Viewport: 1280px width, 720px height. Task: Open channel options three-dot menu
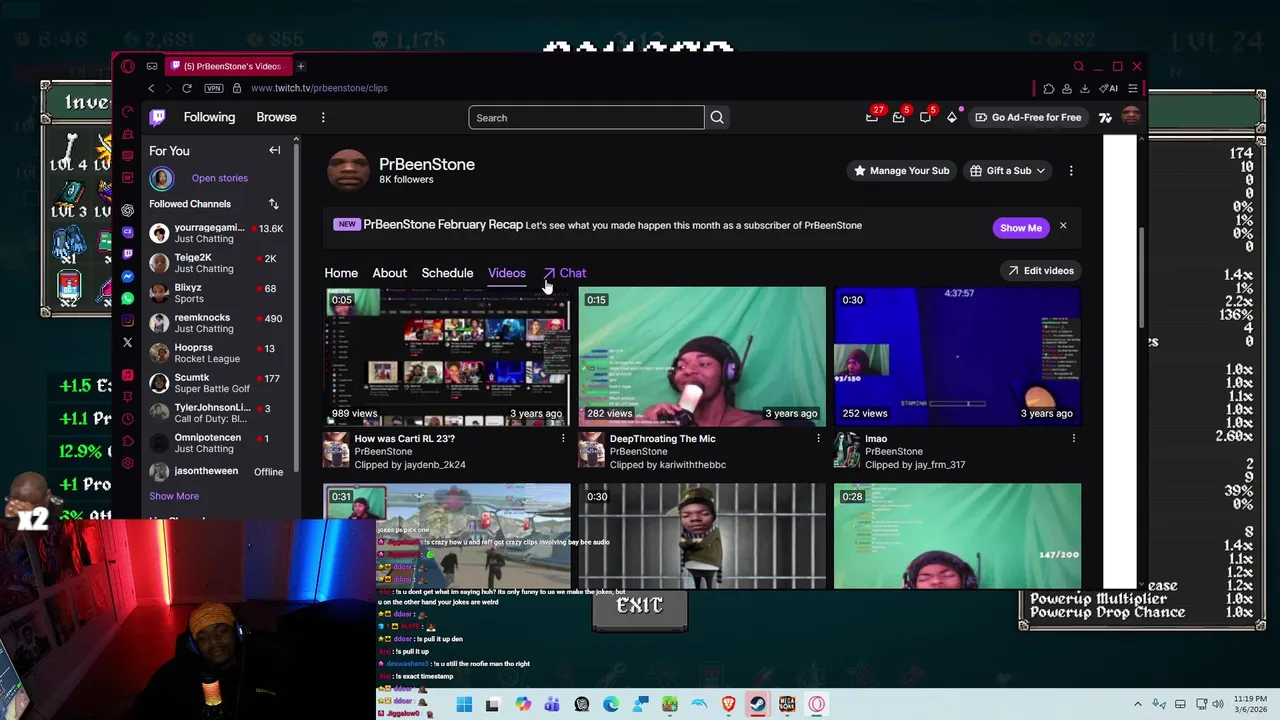coord(1071,171)
